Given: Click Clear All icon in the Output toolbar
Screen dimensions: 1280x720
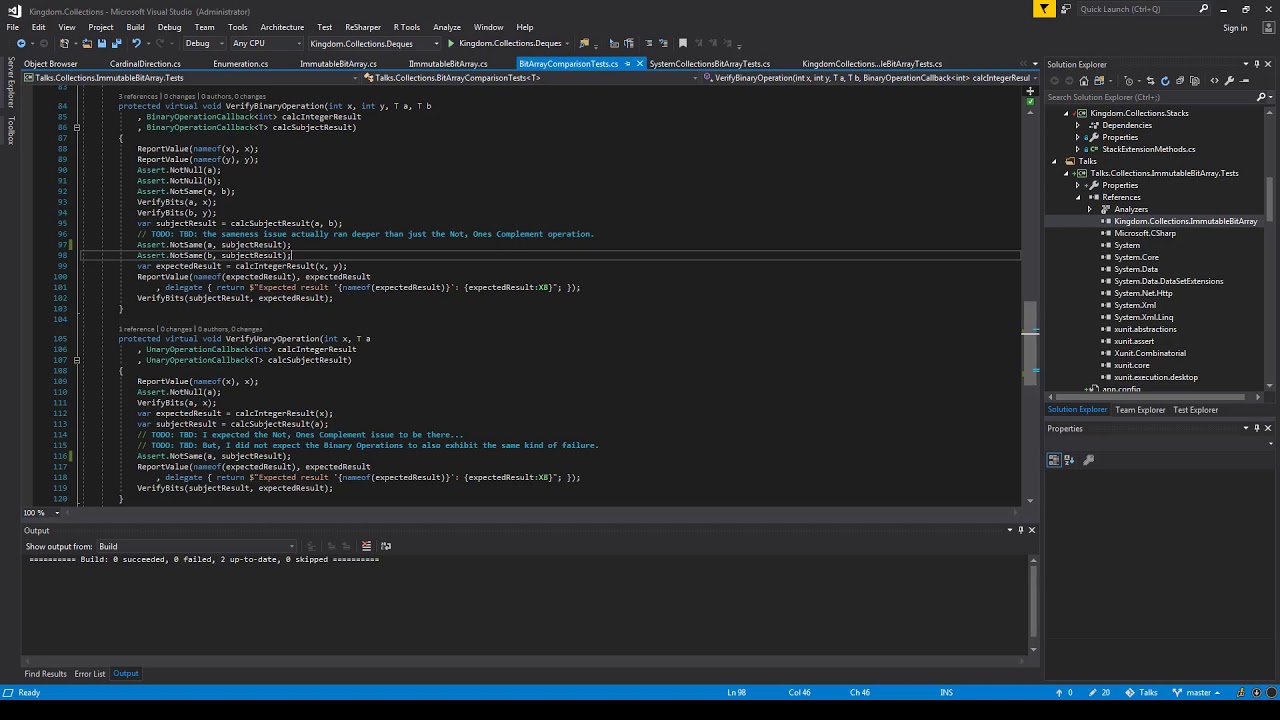Looking at the screenshot, I should pos(366,546).
